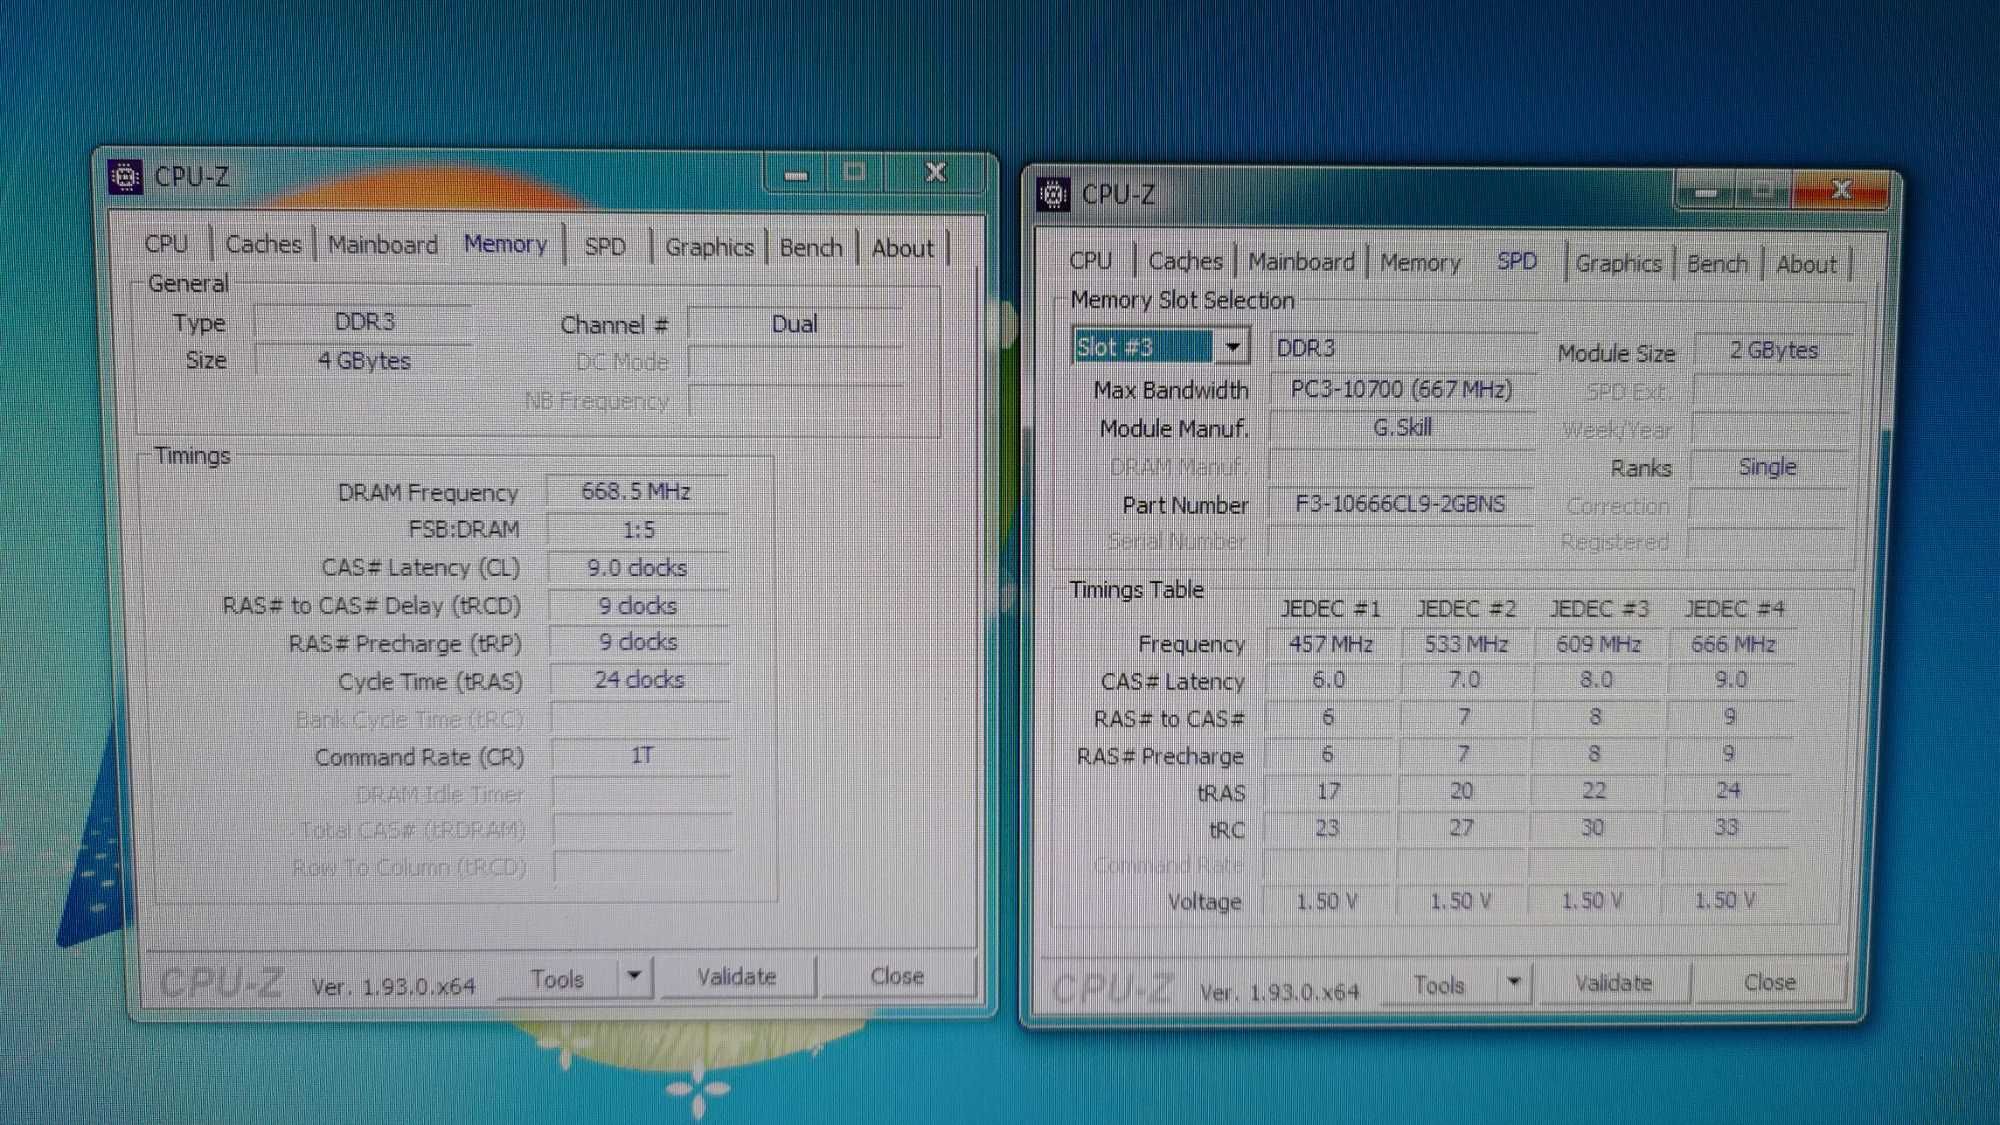Expand Tools dropdown arrow in left window
Viewport: 2000px width, 1125px height.
click(x=635, y=977)
